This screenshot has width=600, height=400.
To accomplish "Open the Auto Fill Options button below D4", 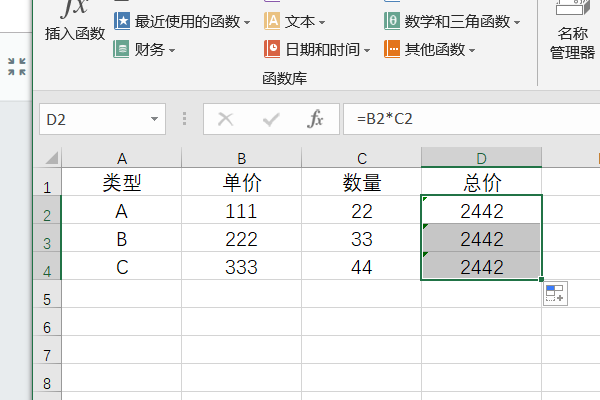I will click(x=555, y=293).
